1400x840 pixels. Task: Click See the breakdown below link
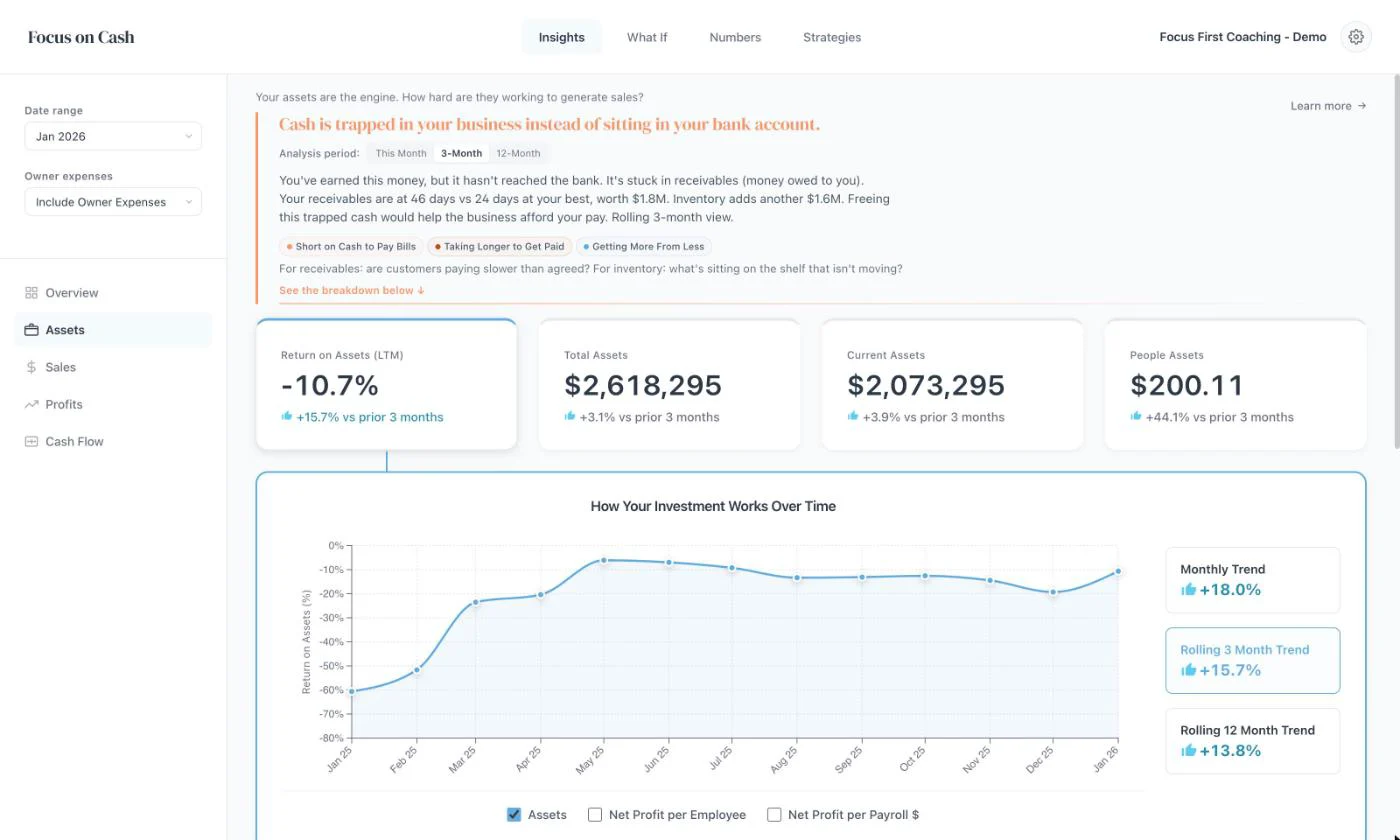[352, 290]
